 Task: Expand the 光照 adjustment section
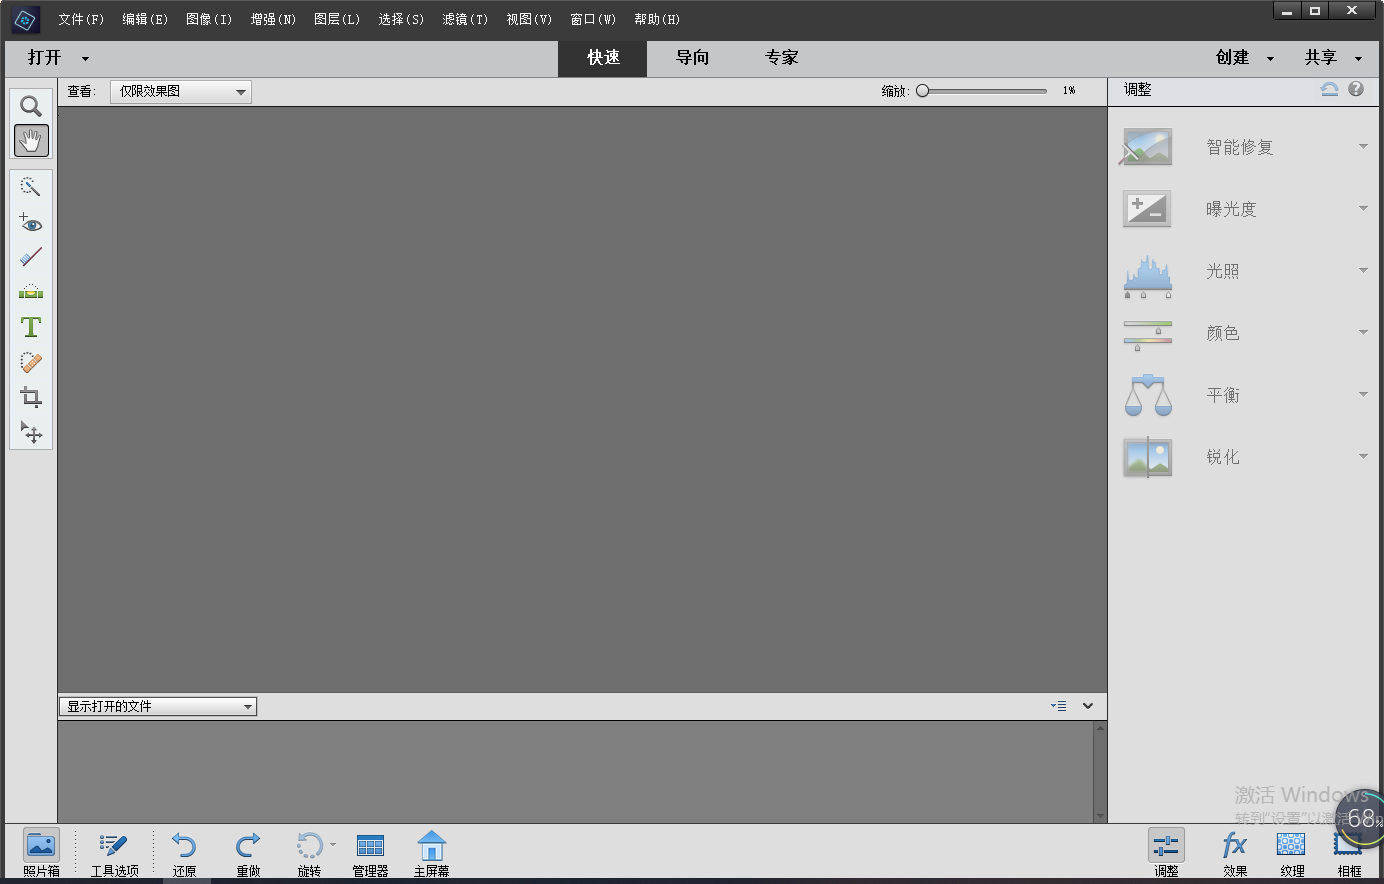click(1363, 271)
